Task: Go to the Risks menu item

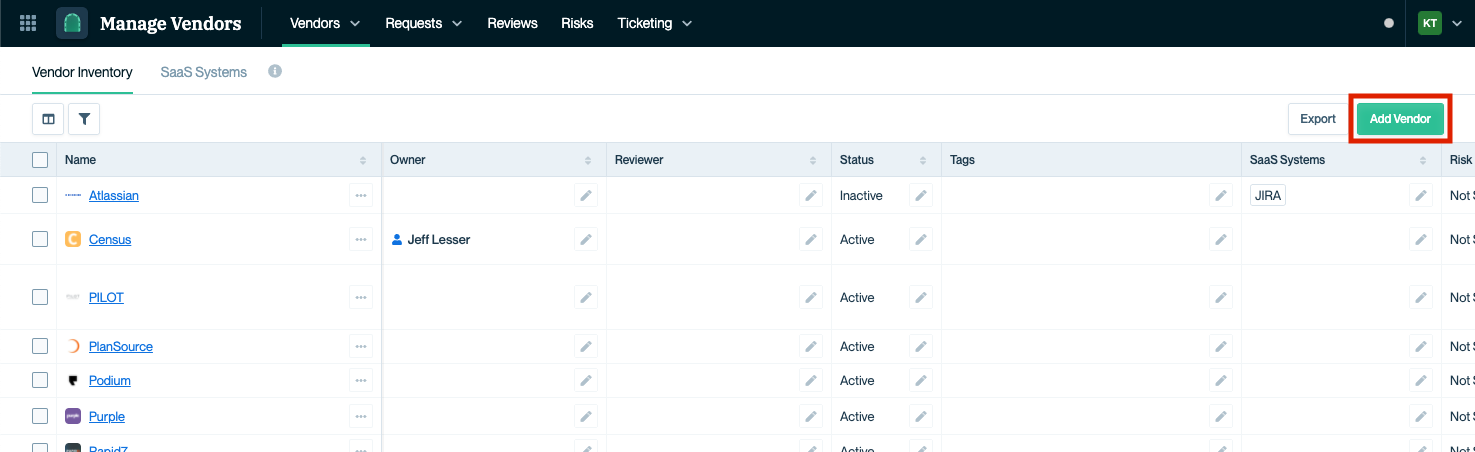Action: (x=577, y=23)
